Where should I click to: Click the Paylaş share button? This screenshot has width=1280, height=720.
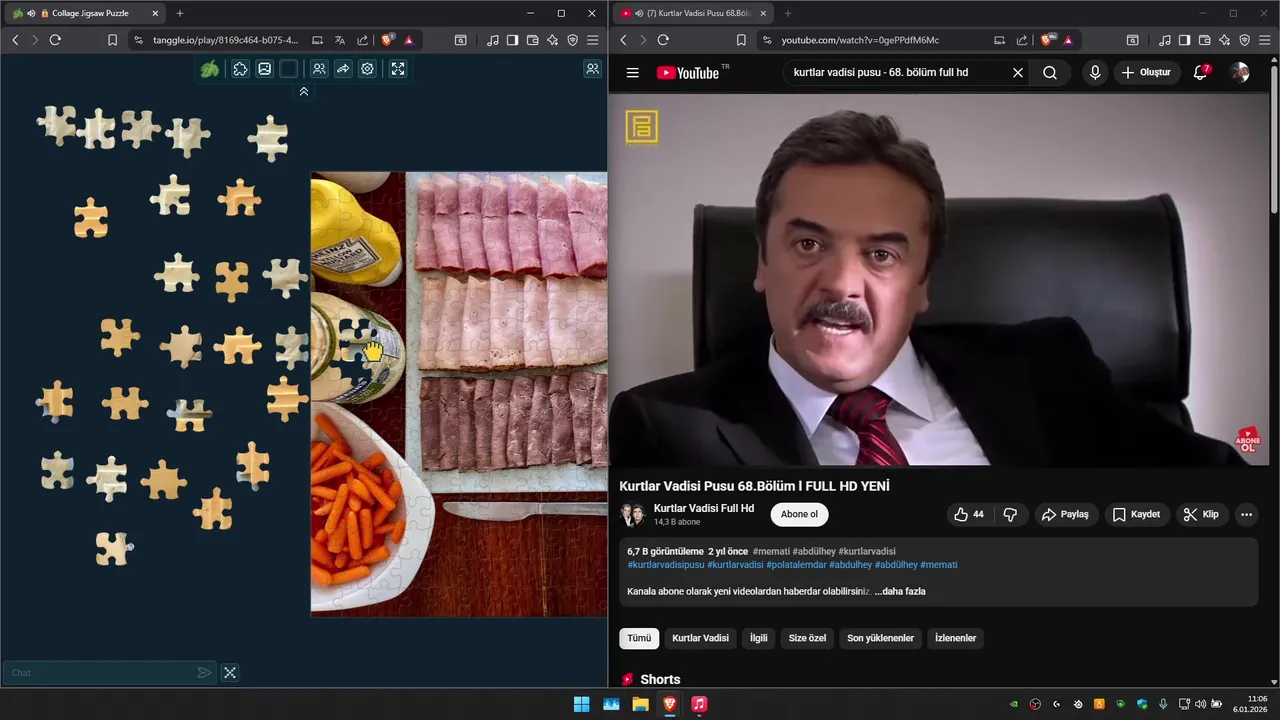[x=1065, y=514]
